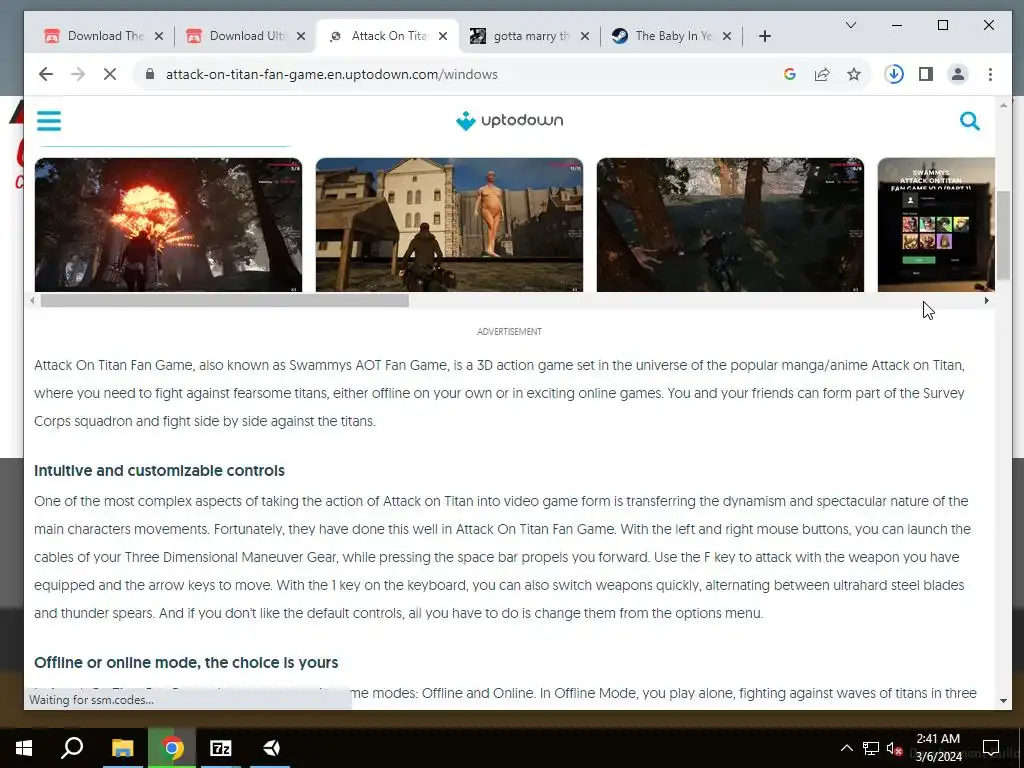Image resolution: width=1024 pixels, height=768 pixels.
Task: Close the 'Attack On Tita' tab
Action: (443, 36)
